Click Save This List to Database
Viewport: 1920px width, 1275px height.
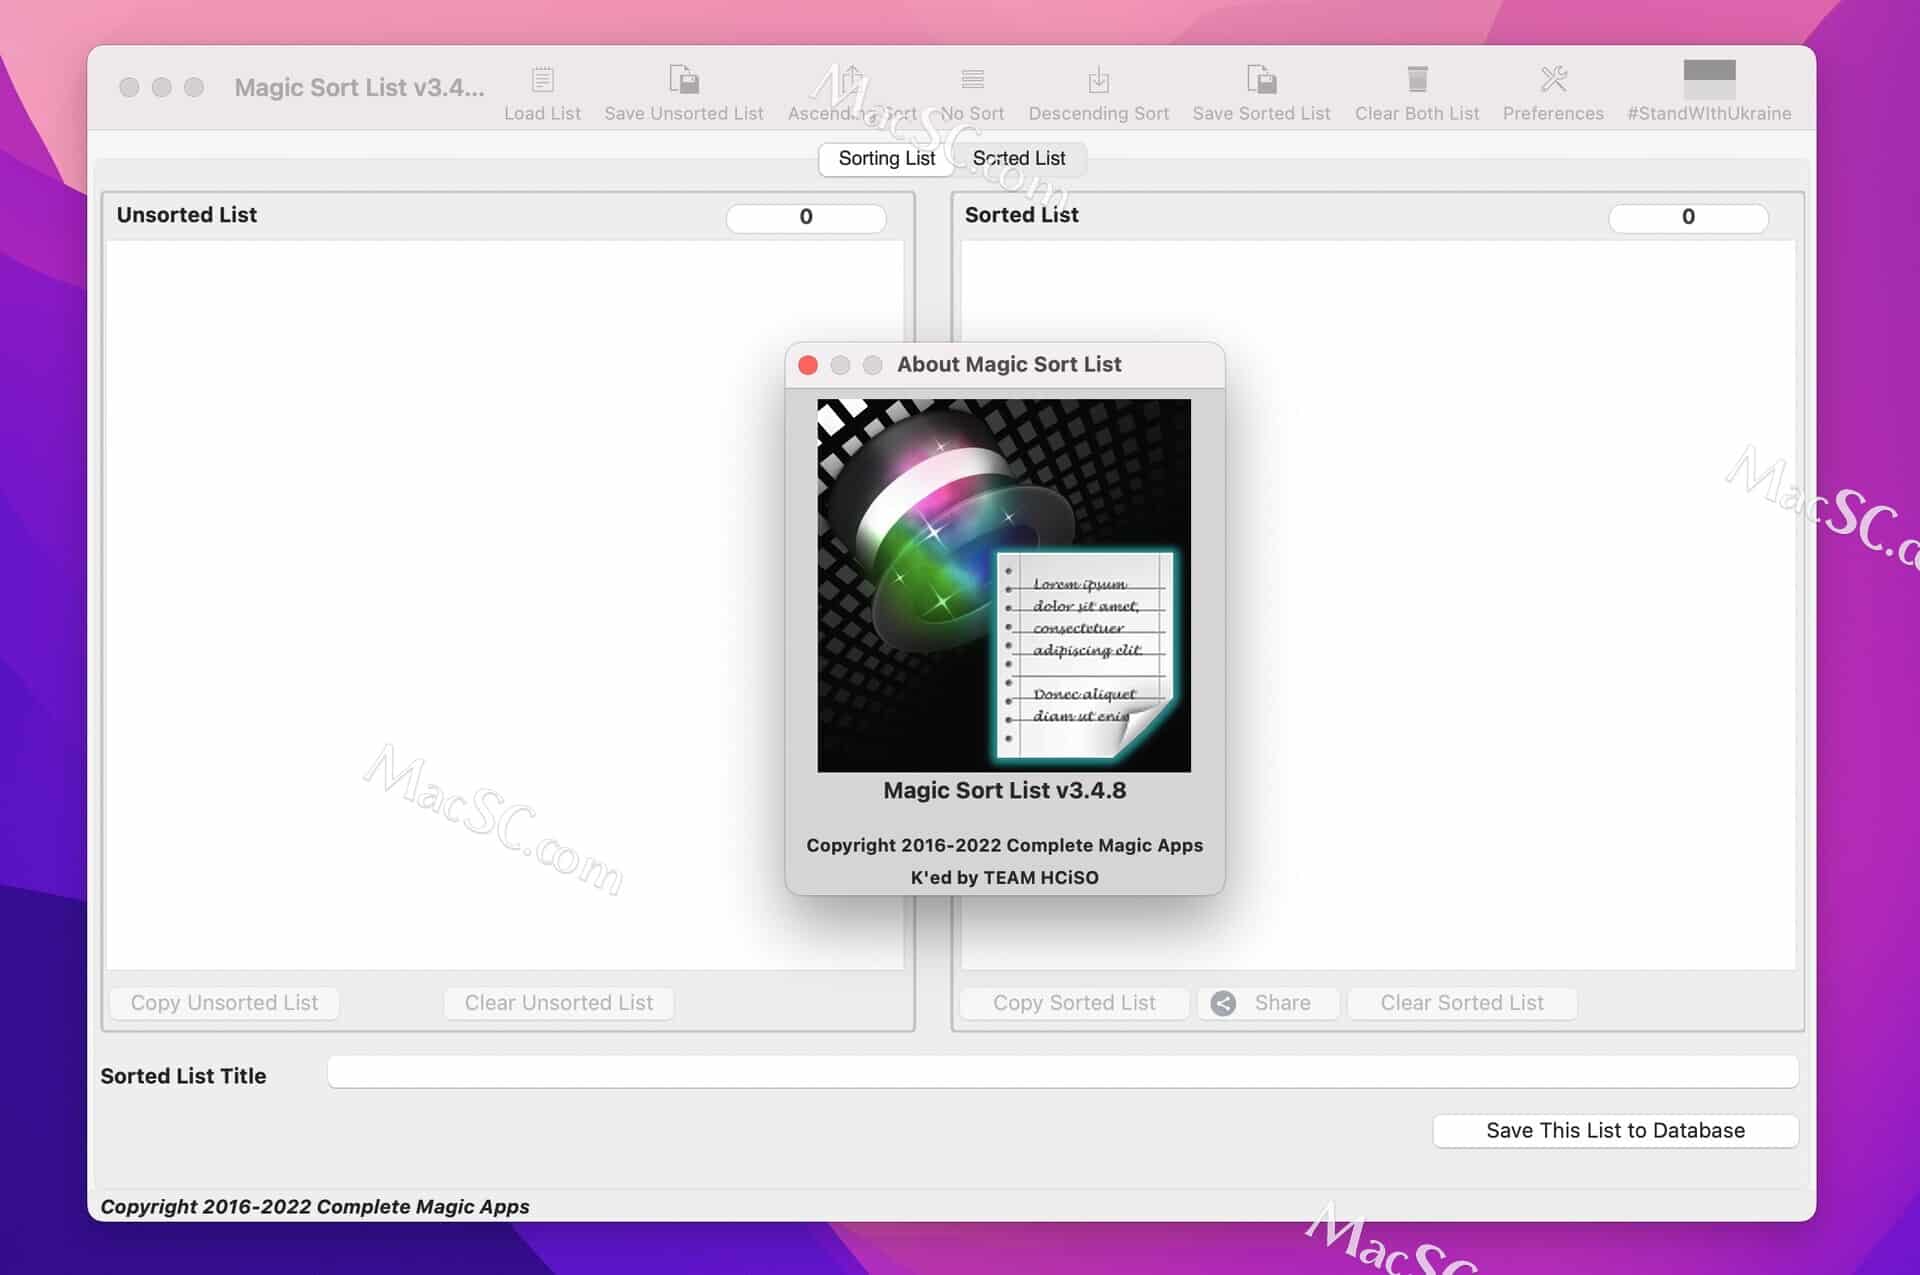1614,1130
